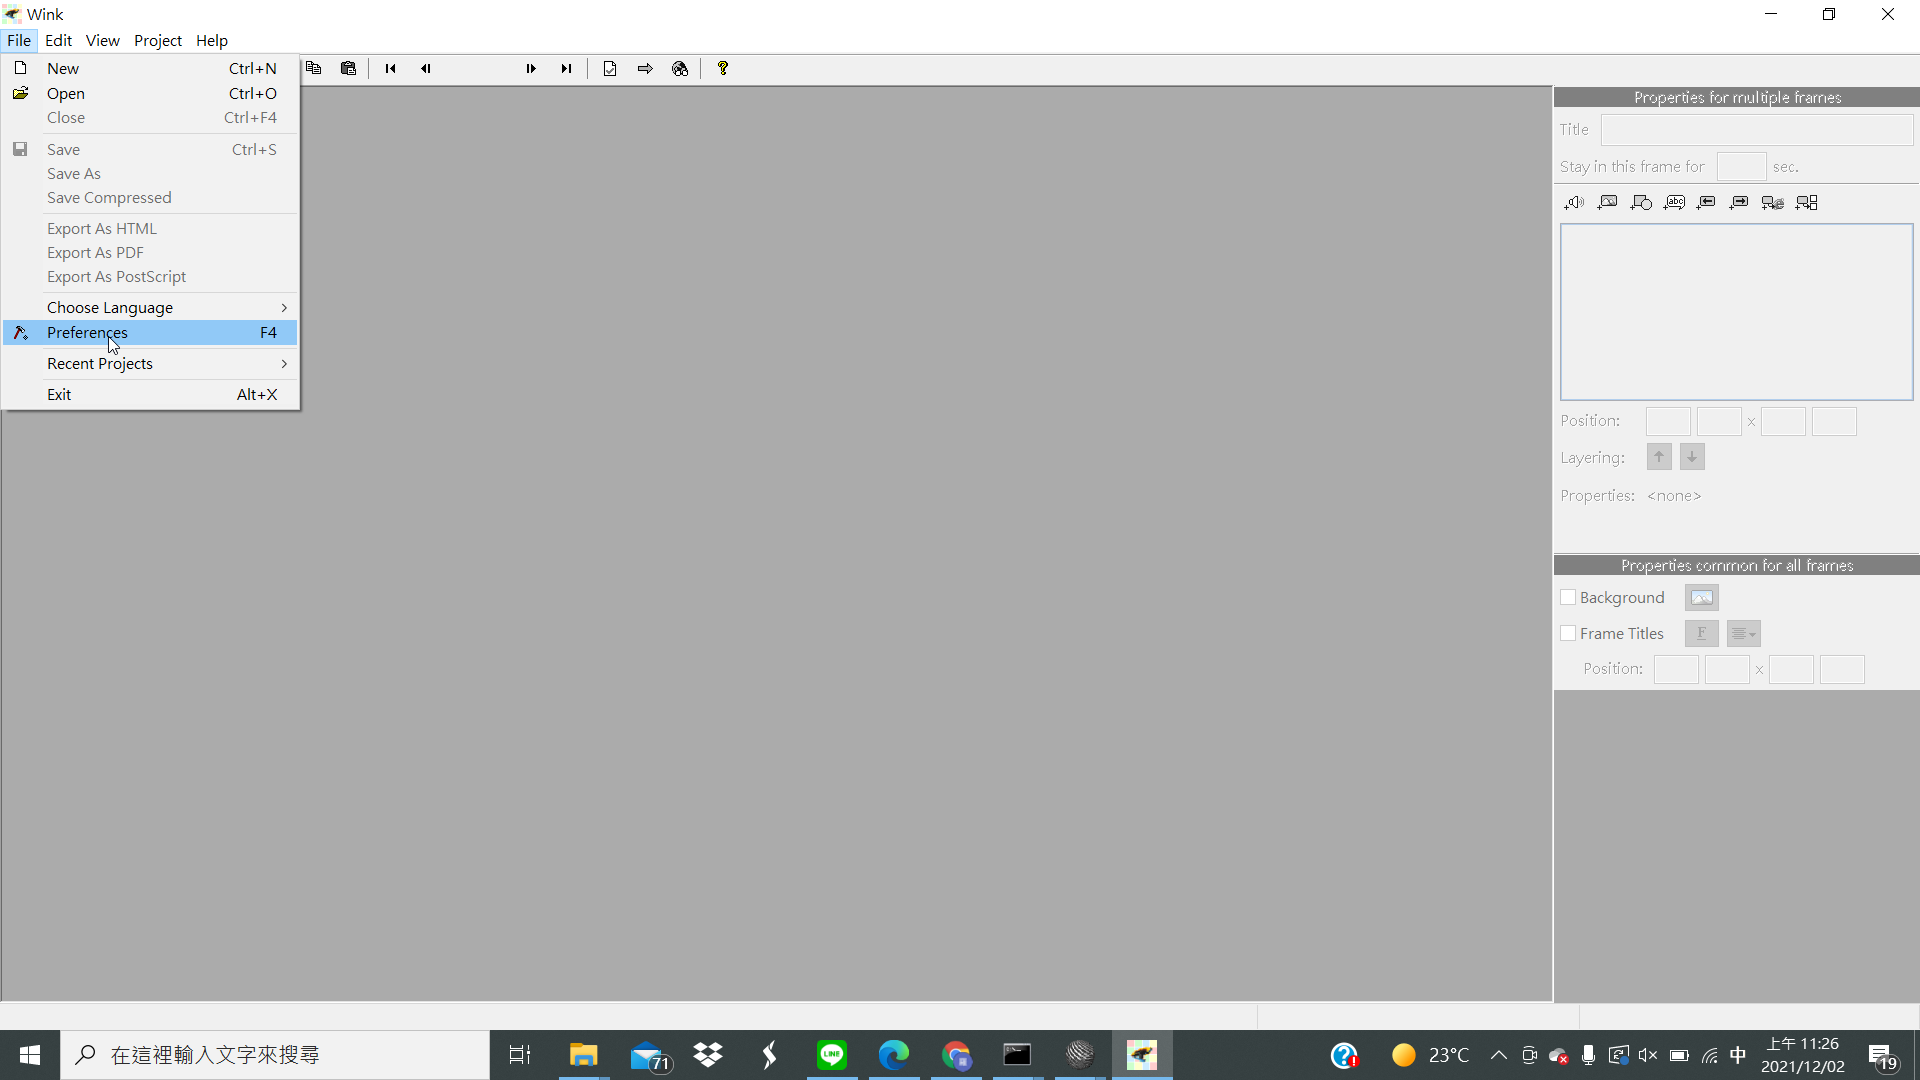
Task: Open the Help menu
Action: click(x=211, y=40)
